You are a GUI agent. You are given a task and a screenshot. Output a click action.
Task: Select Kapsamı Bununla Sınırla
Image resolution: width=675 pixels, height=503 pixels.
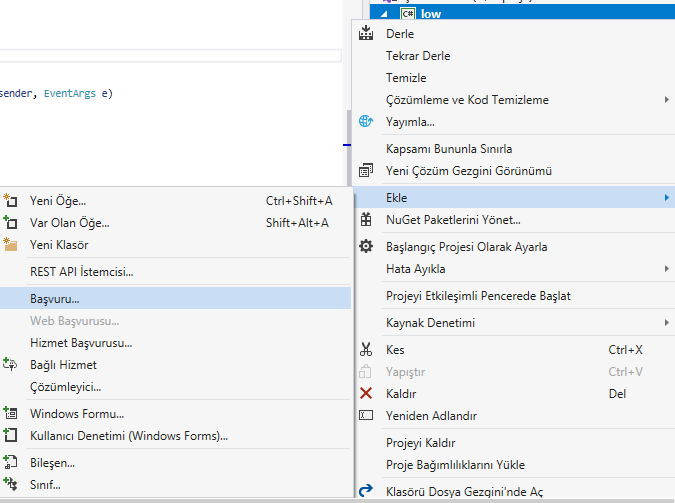tap(514, 149)
